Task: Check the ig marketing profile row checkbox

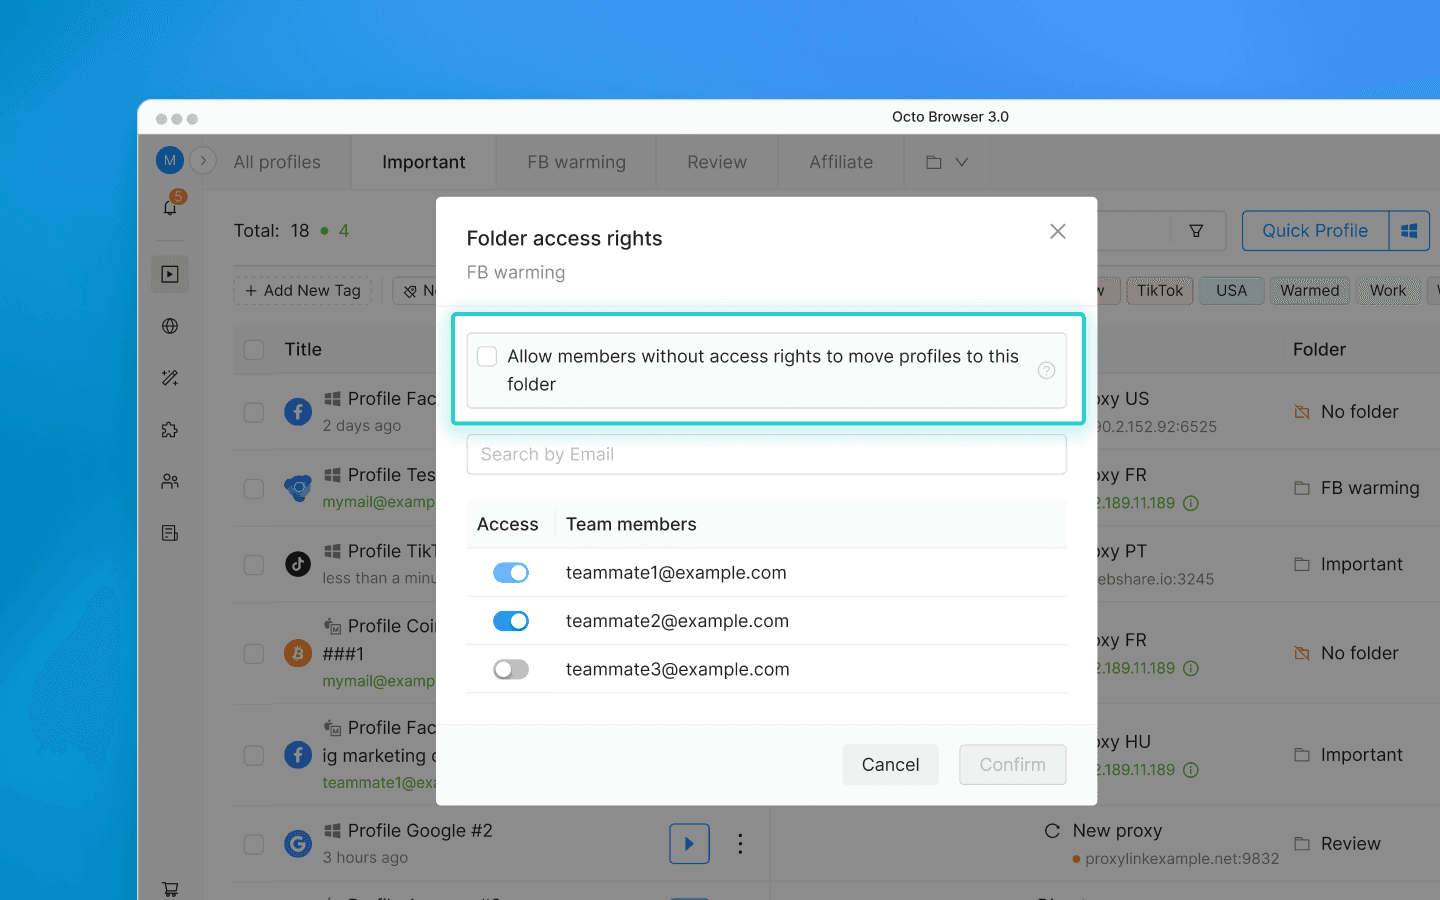Action: pos(254,755)
